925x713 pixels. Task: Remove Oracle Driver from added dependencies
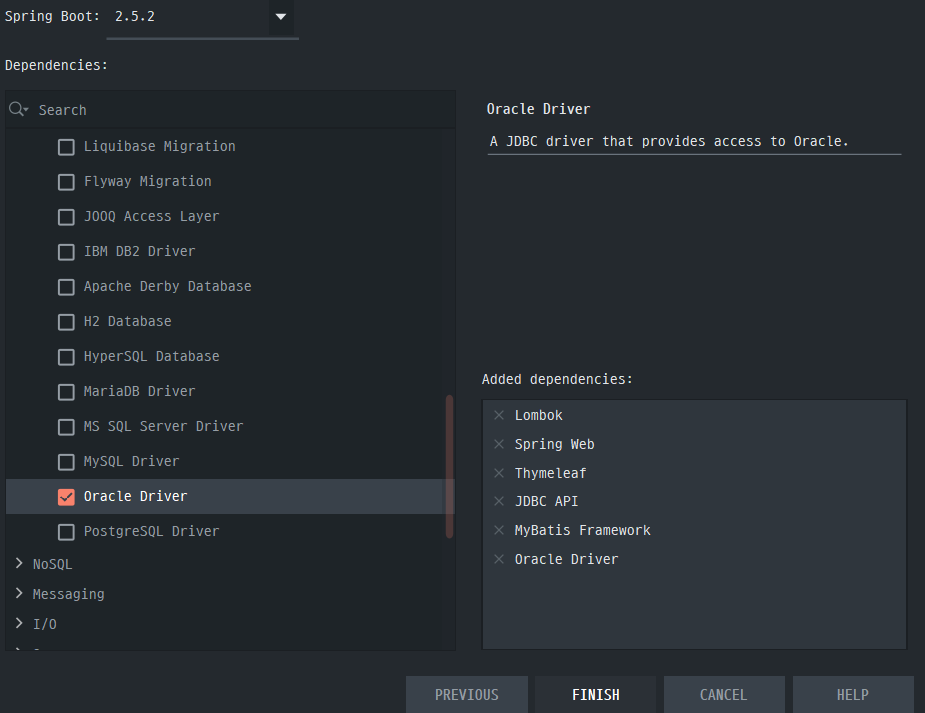click(499, 559)
